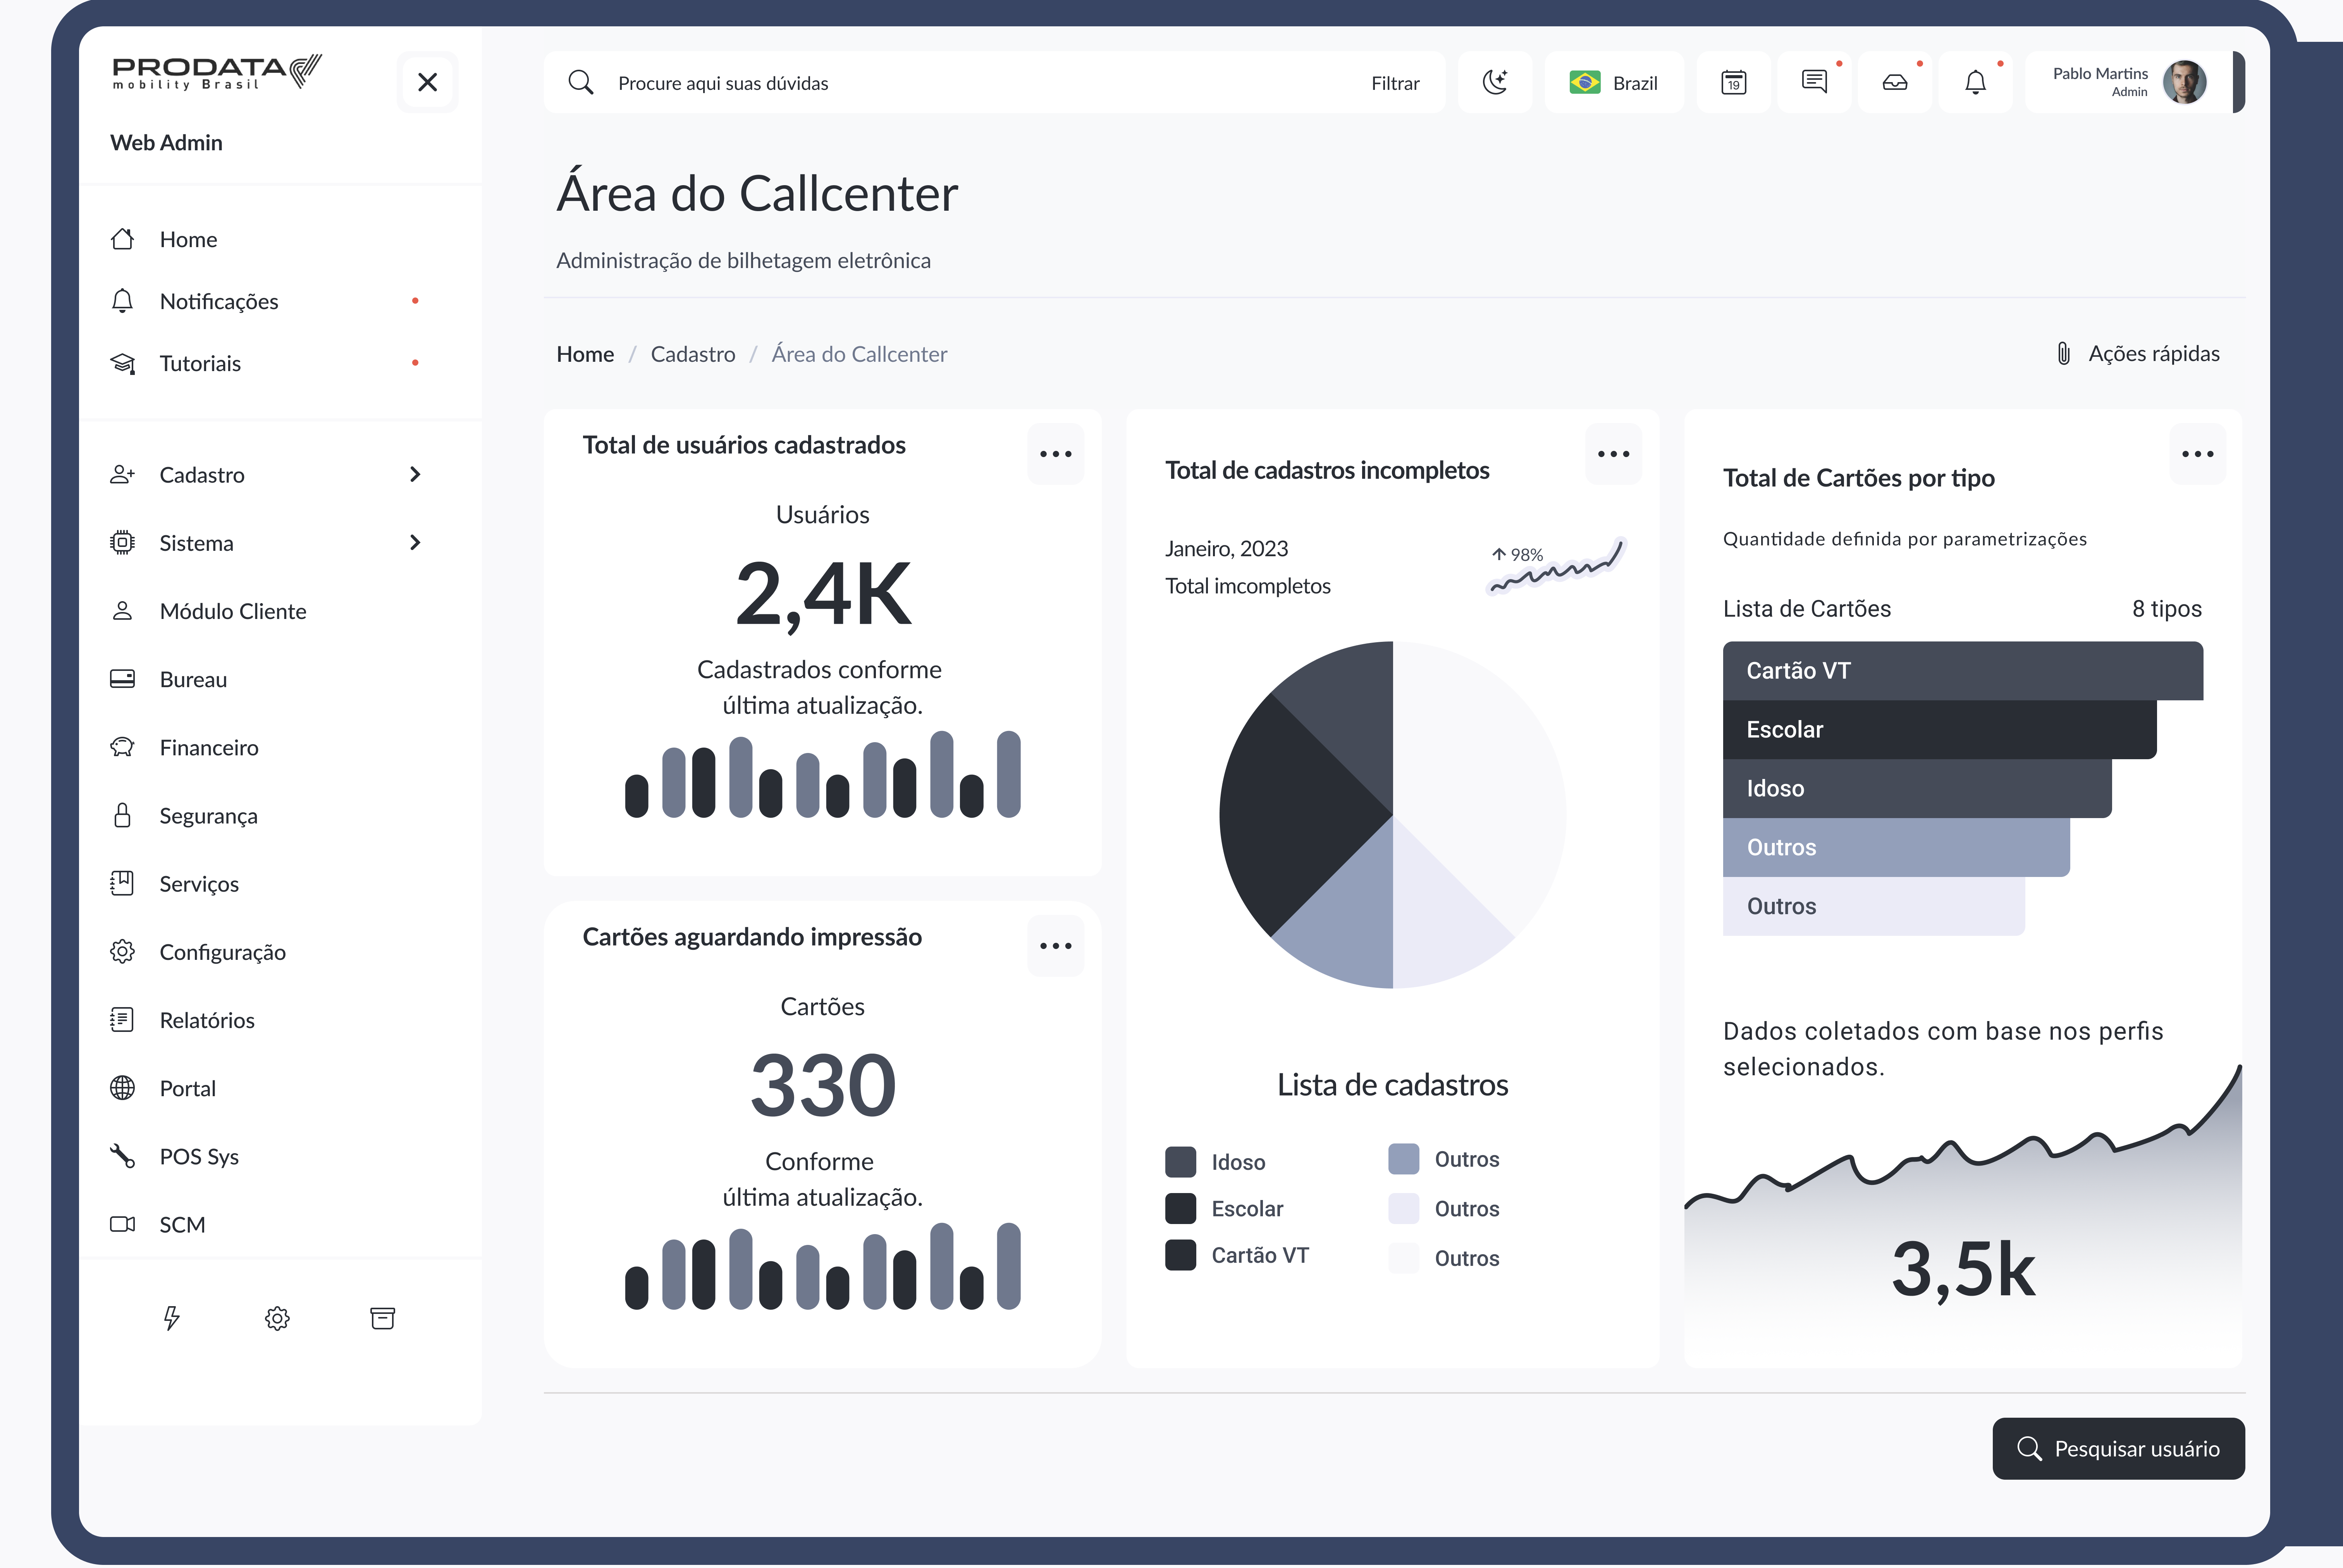Click the lightning bolt icon in sidebar footer

(x=172, y=1318)
